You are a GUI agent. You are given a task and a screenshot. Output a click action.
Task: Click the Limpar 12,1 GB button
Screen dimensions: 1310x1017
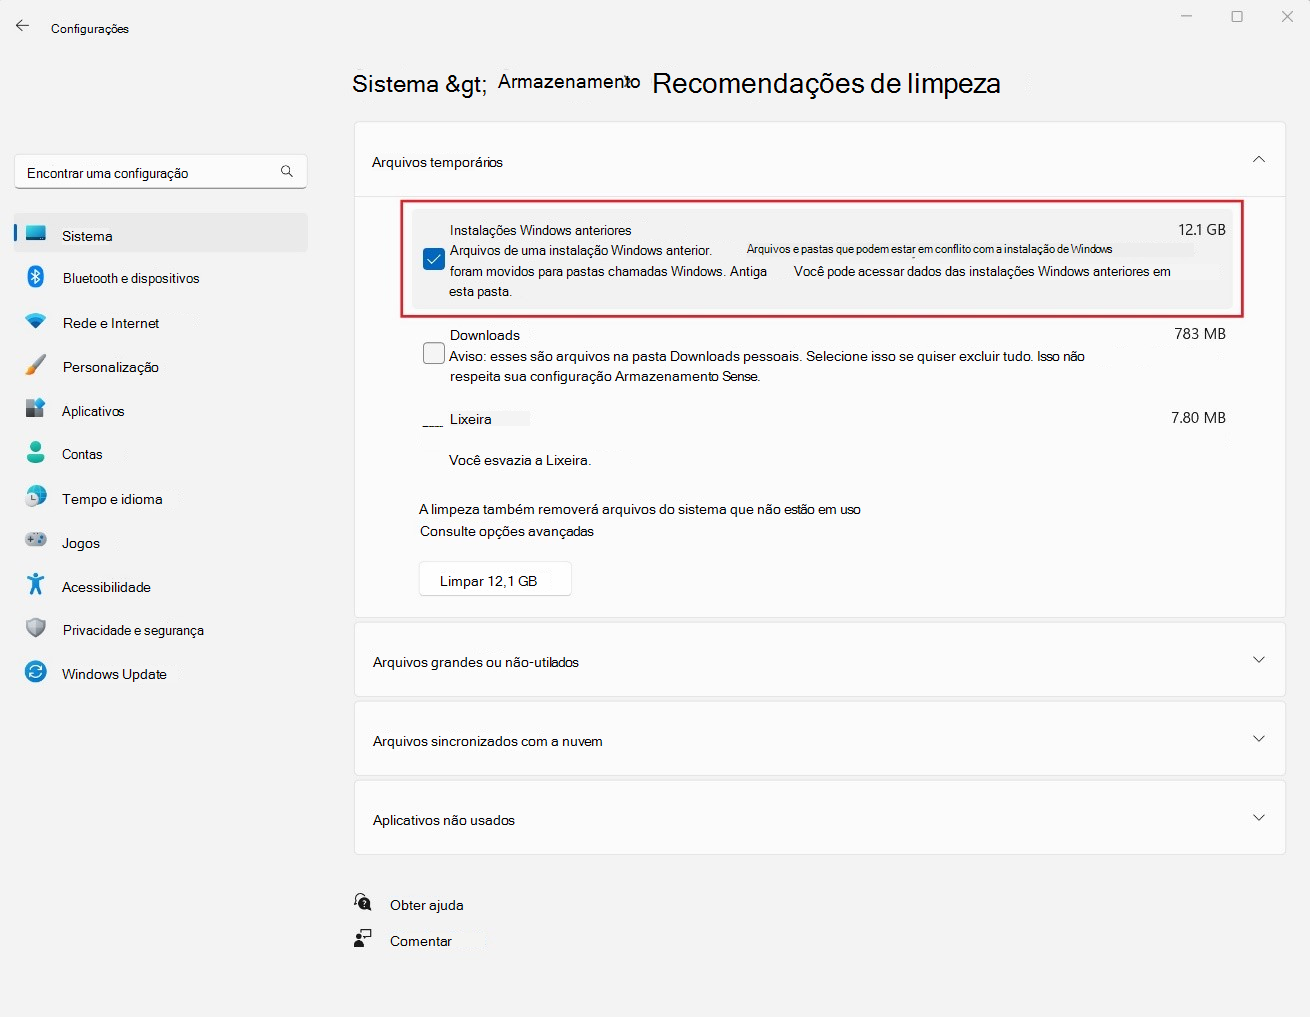pos(495,579)
